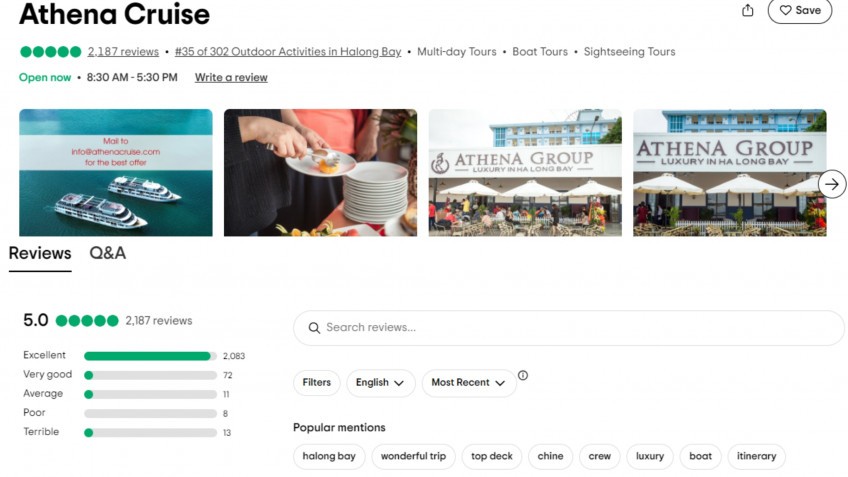Click the share icon near Save

point(748,10)
